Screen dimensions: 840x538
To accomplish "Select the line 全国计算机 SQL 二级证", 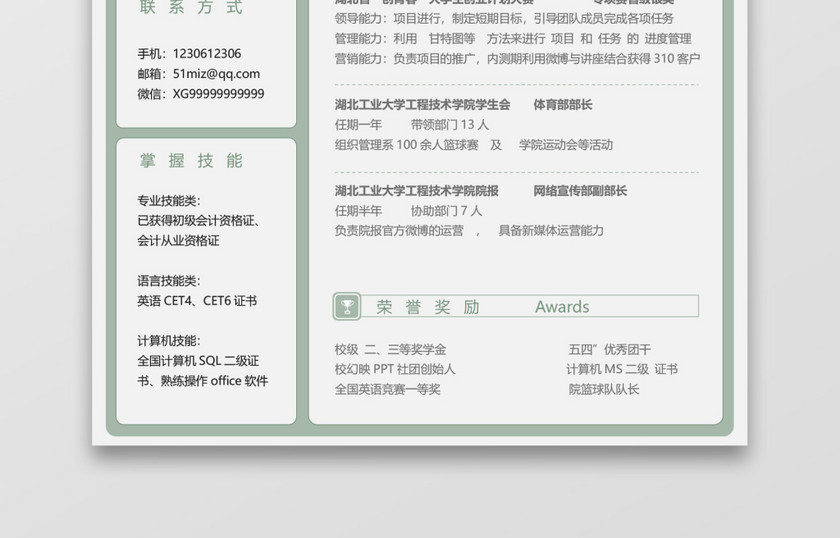I will 198,361.
